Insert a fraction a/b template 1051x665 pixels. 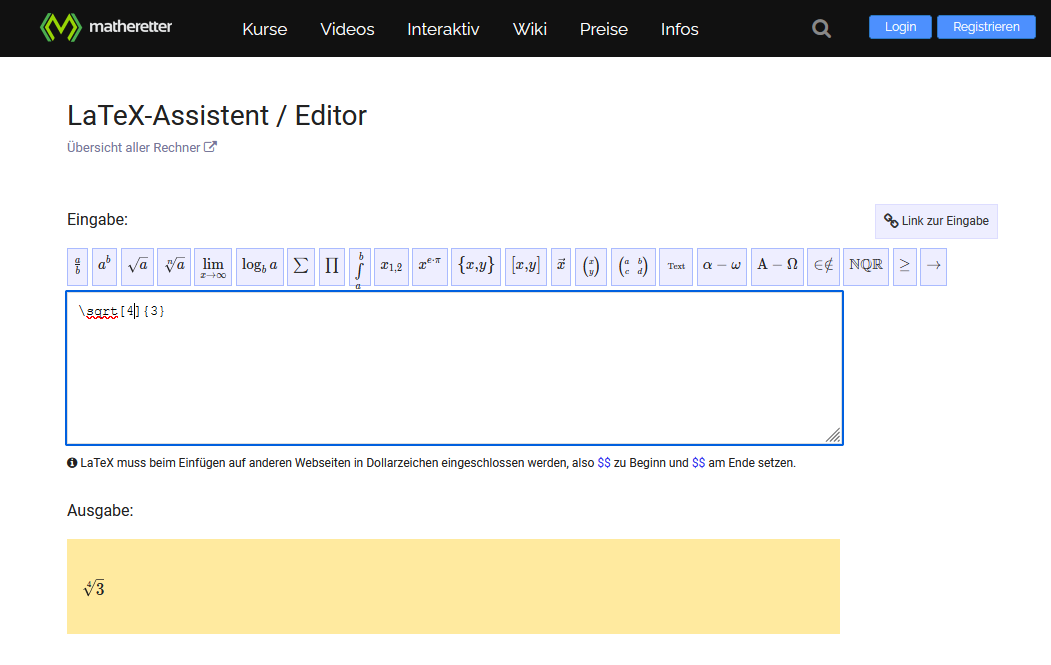coord(78,266)
